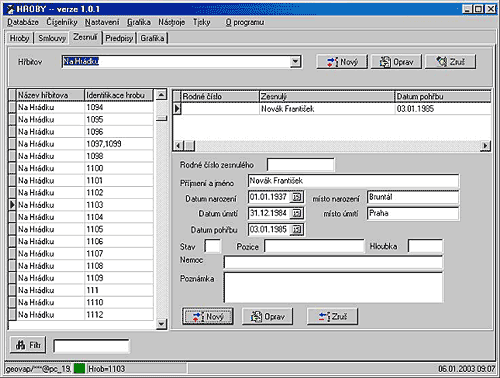The width and height of the screenshot is (500, 378).
Task: Click the top Zruš button beside Hřbitov
Action: [x=450, y=62]
